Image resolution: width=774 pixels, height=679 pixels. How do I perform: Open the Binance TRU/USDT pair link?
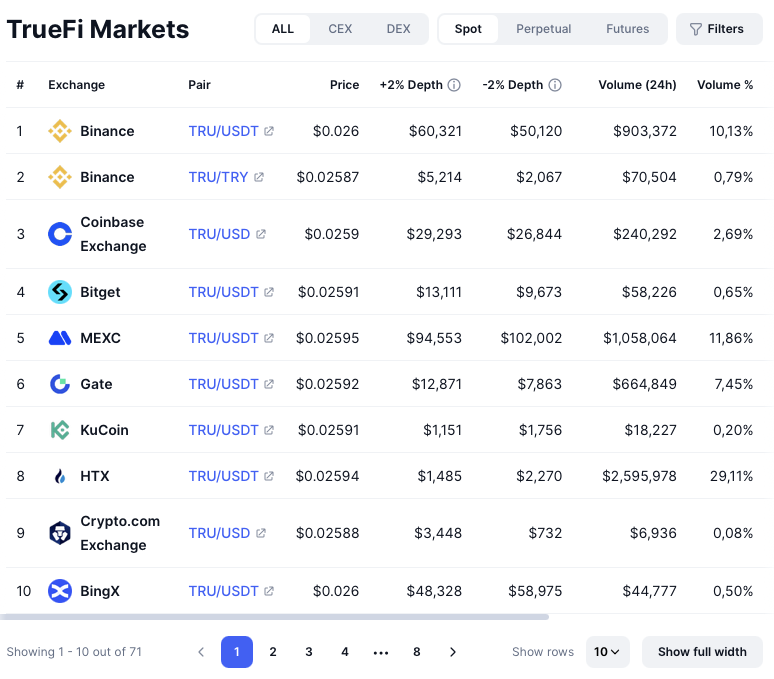223,131
